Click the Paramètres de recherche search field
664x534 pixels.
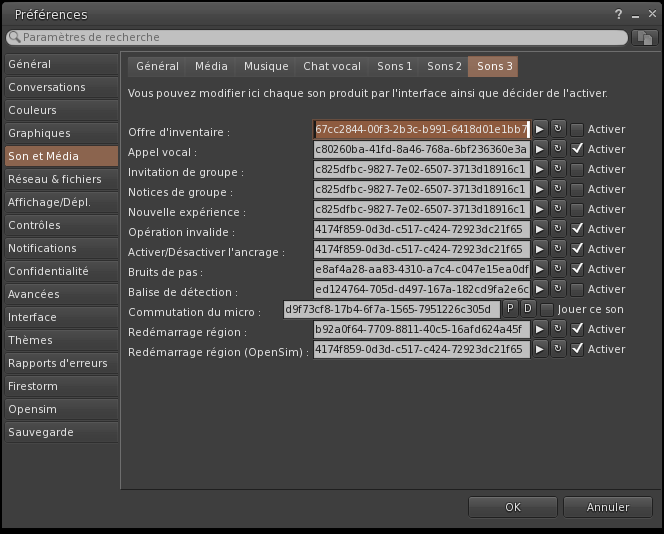point(320,37)
